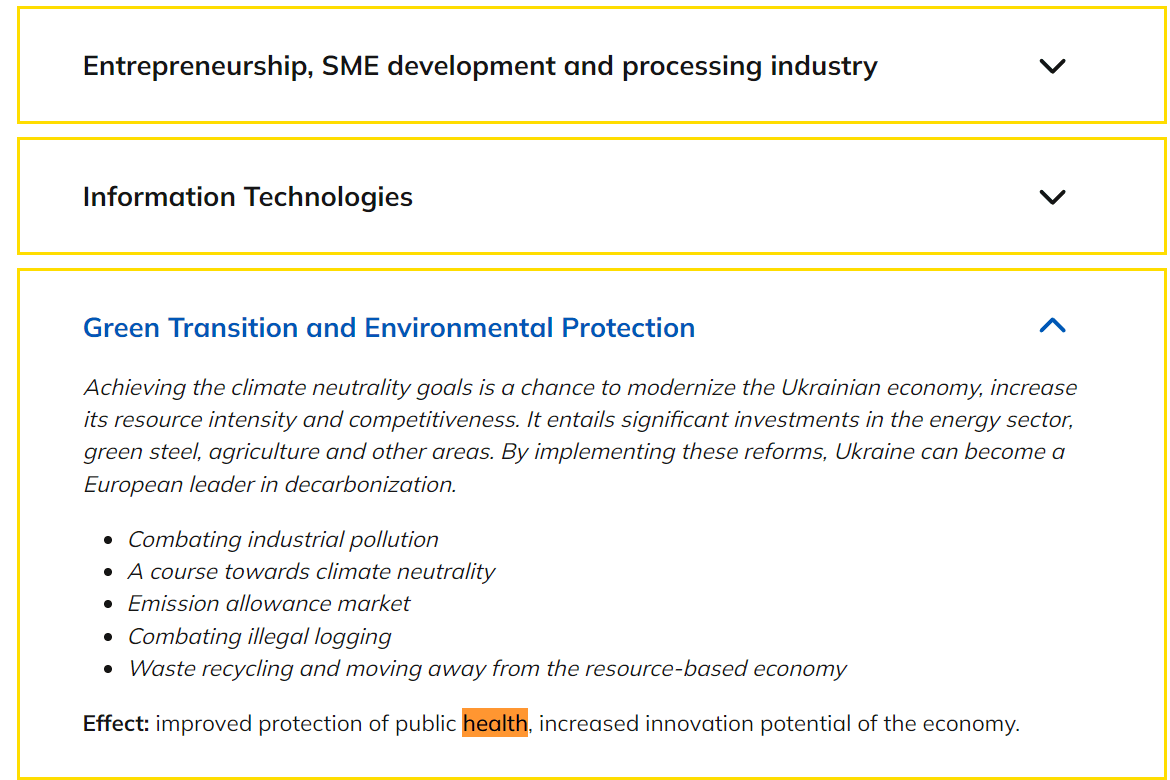The image size is (1170, 780).
Task: Click the orange highlighted word health
Action: pos(494,723)
